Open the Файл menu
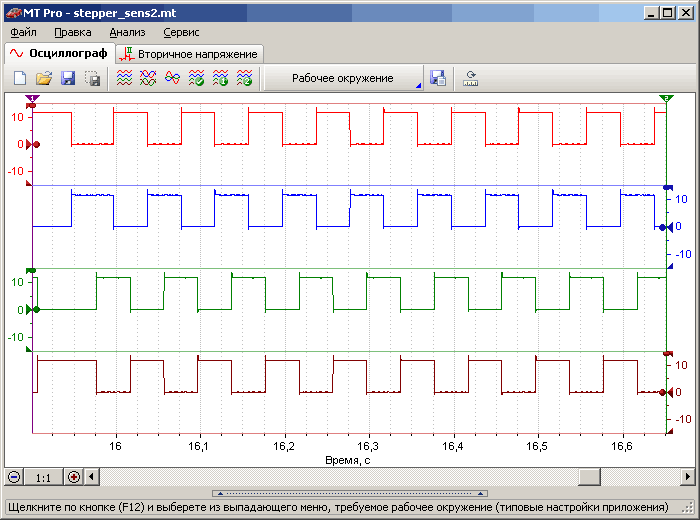The image size is (700, 520). [x=23, y=32]
